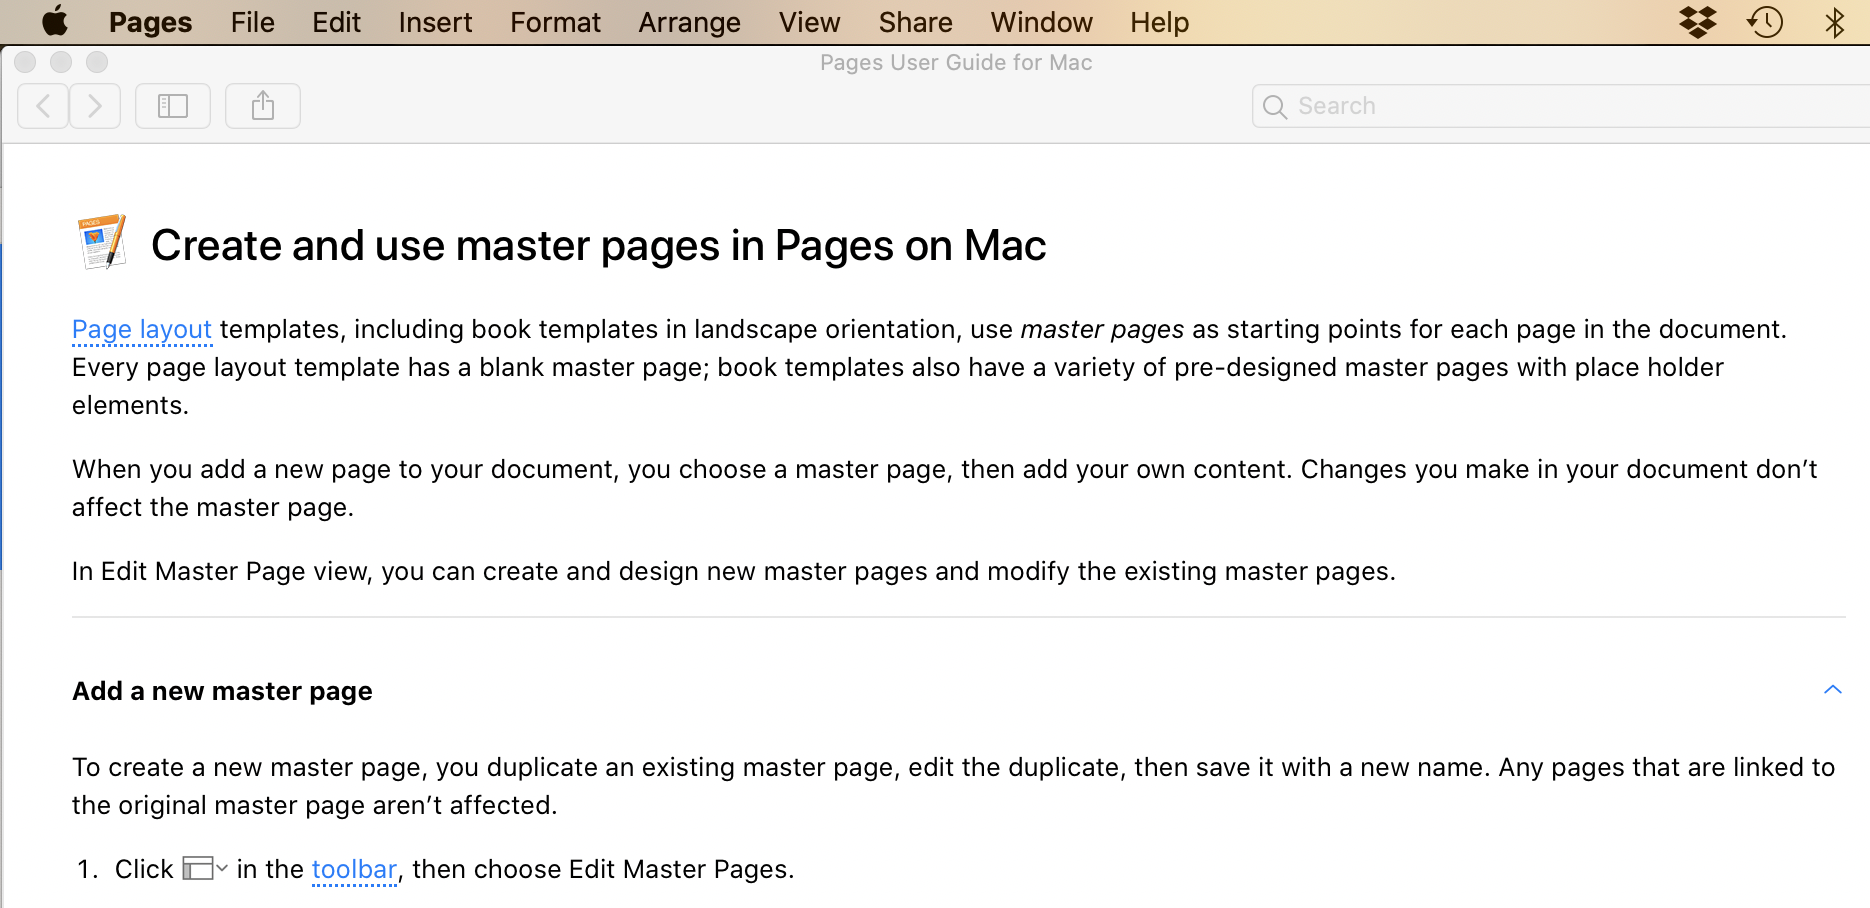Click the 'Pages User Guide for Mac' window title
Viewport: 1870px width, 908px height.
956,63
